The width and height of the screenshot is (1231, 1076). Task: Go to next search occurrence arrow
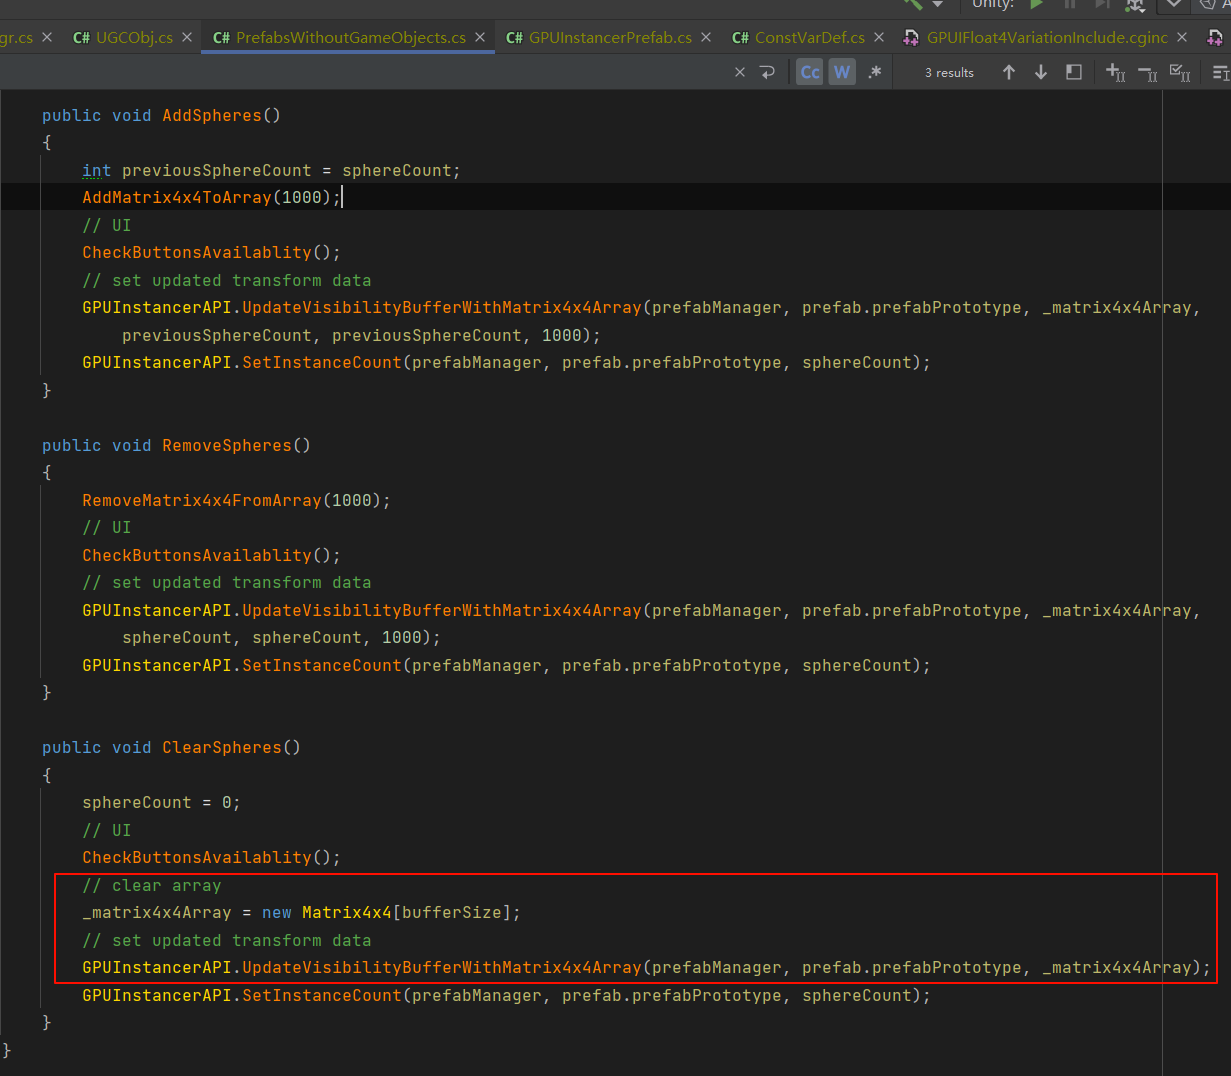pos(1041,72)
